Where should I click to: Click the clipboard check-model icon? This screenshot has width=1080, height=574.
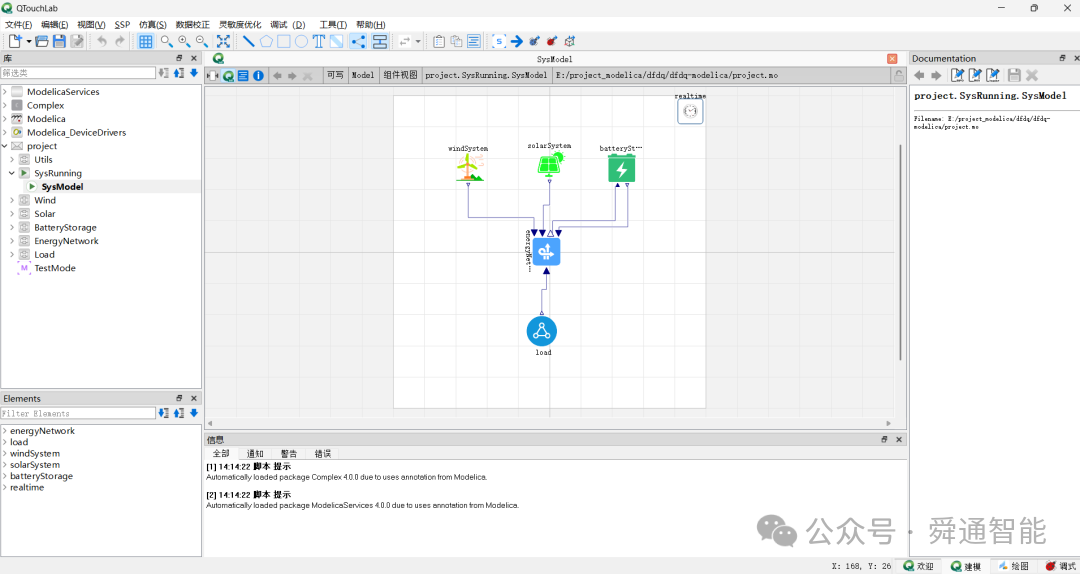[x=439, y=41]
